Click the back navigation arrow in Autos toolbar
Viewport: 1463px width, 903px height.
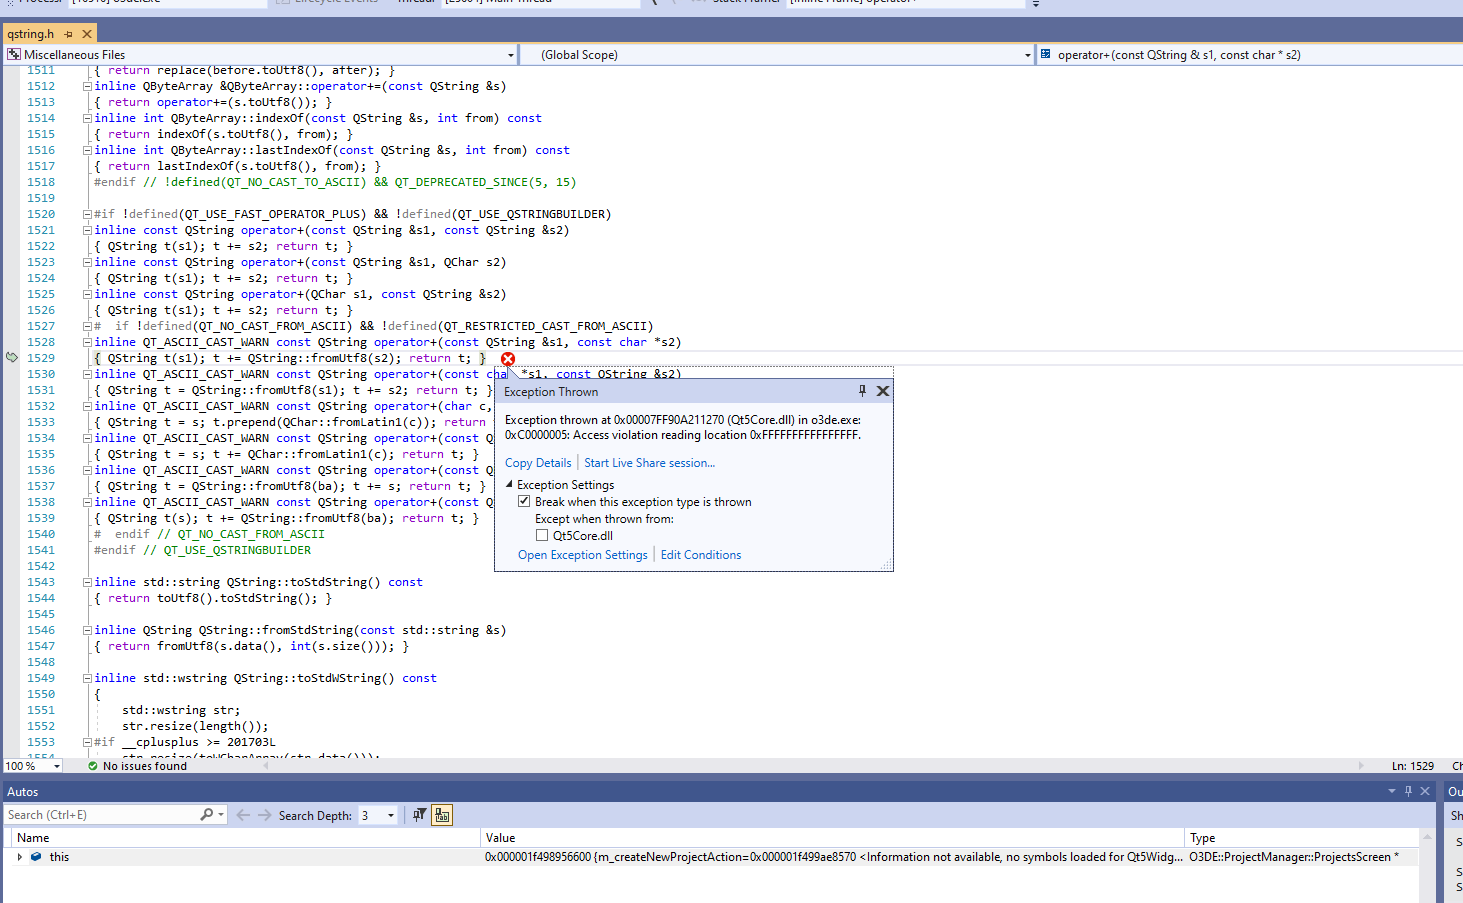[241, 814]
